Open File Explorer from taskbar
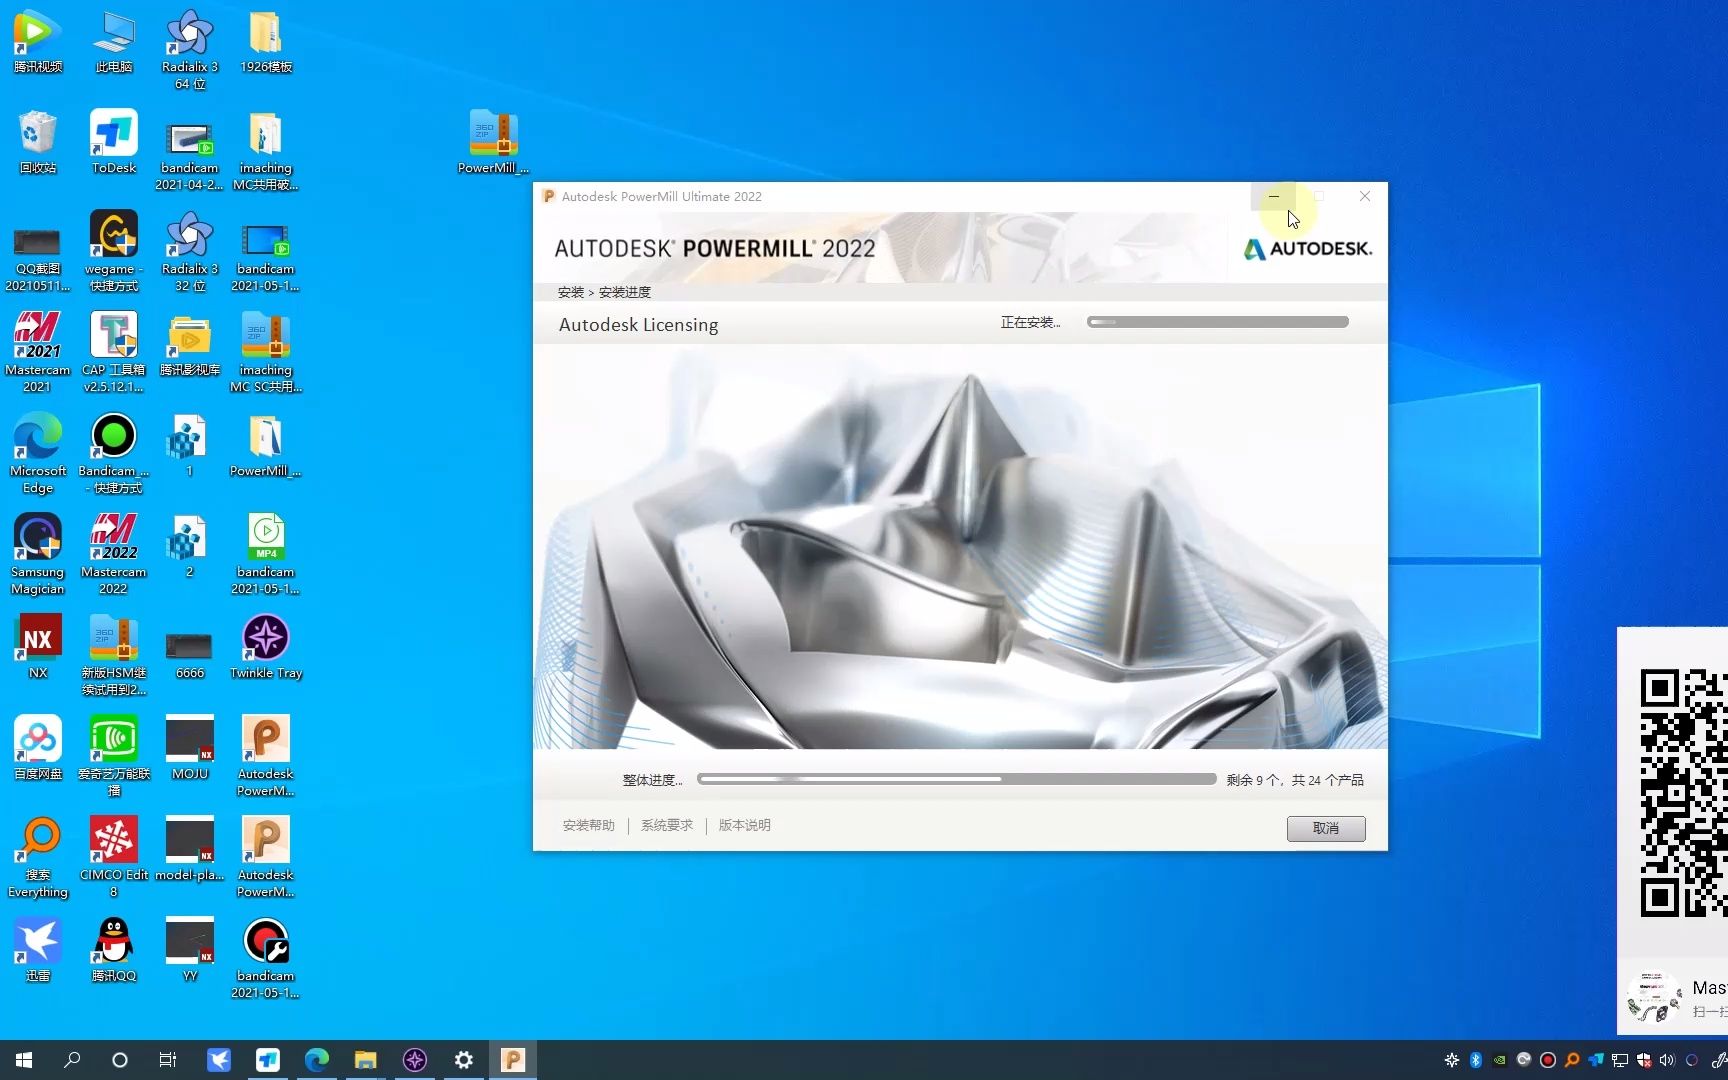This screenshot has height=1080, width=1728. [x=365, y=1060]
